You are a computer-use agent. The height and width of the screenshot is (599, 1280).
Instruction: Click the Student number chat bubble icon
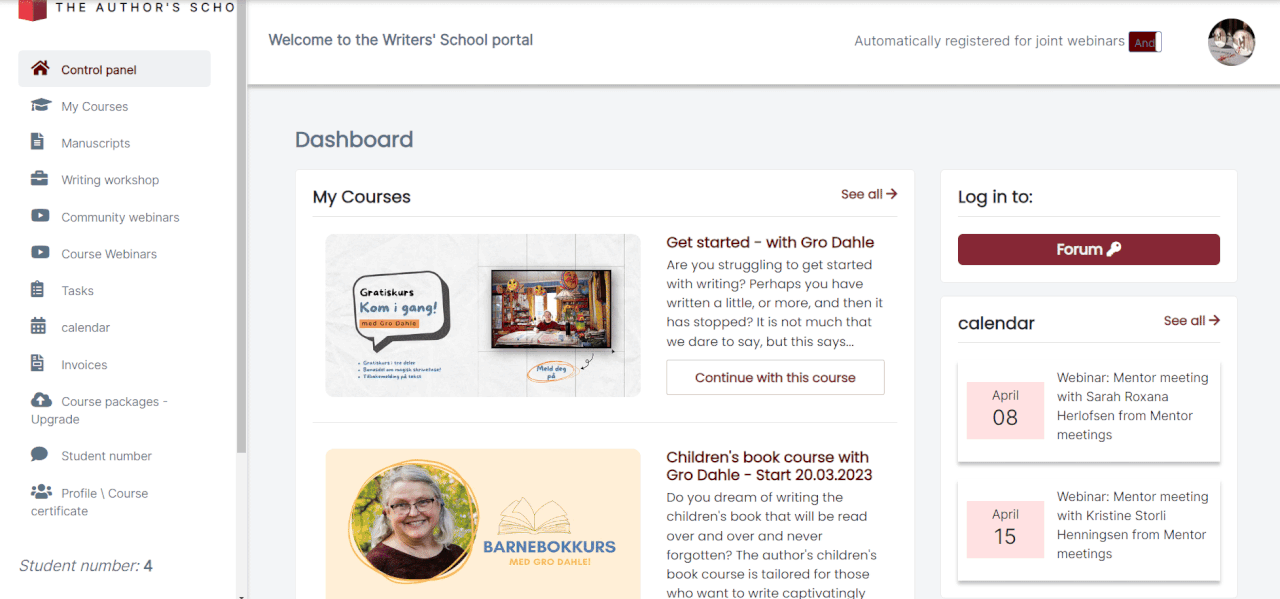[x=40, y=454]
